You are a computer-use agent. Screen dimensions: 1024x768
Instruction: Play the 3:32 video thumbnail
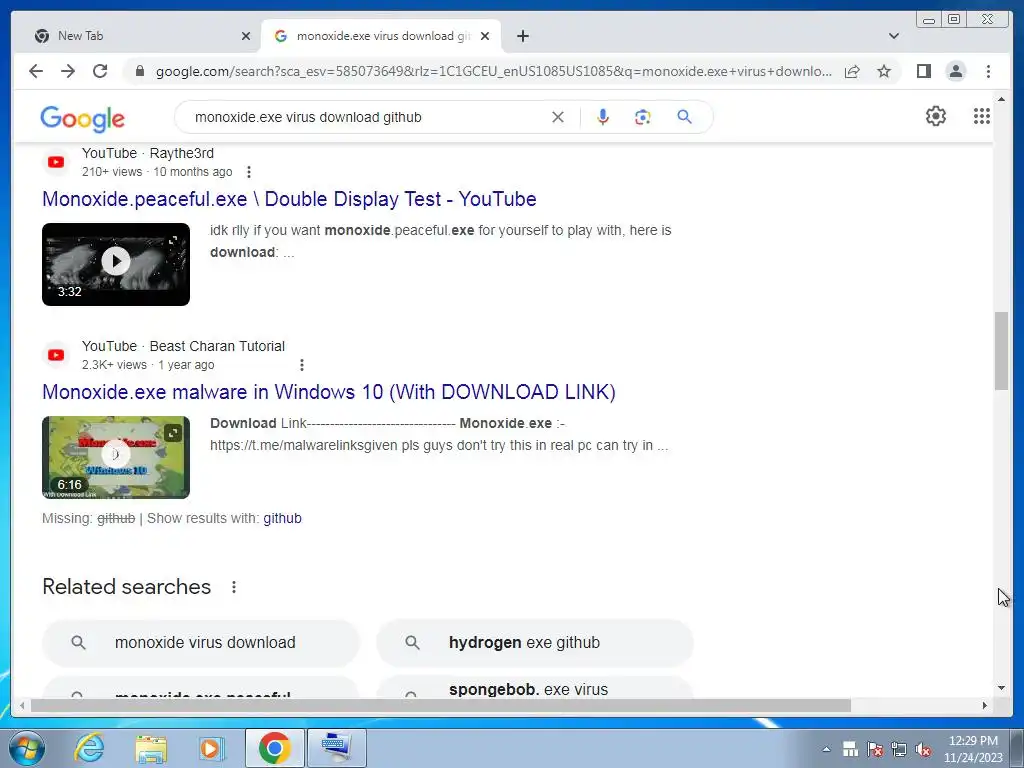(116, 264)
